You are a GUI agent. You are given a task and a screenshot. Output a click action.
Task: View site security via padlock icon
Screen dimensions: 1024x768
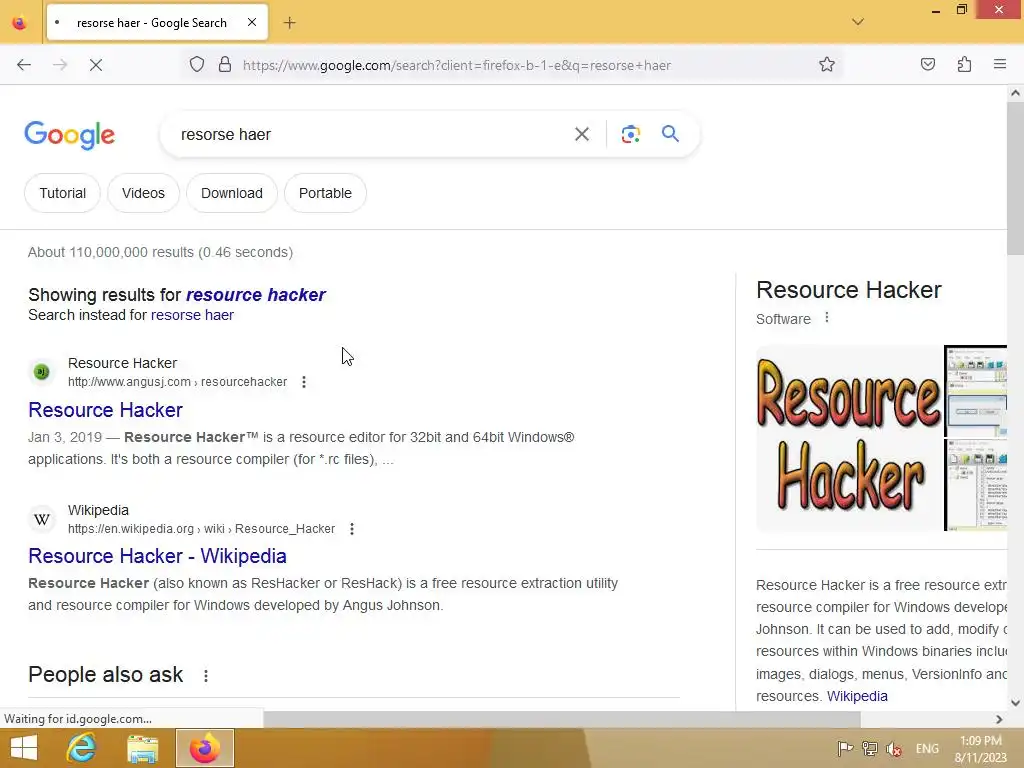225,65
